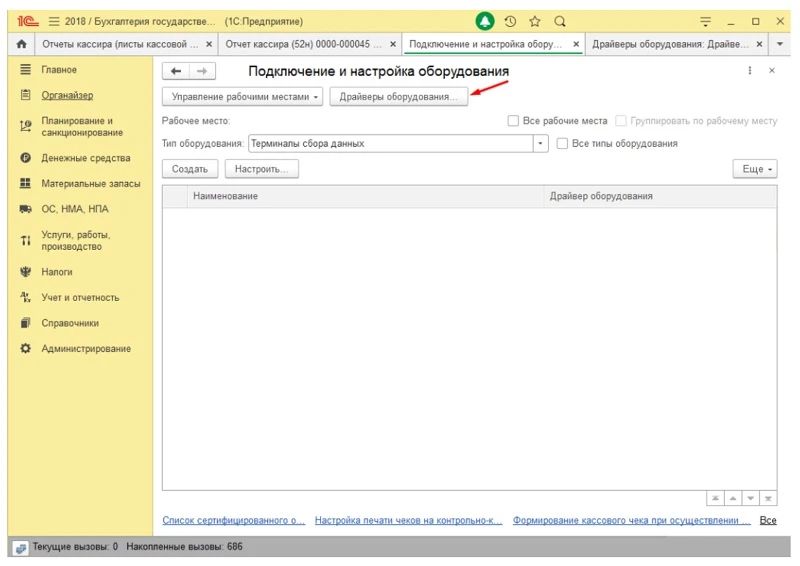This screenshot has height=566, width=800.
Task: Open the Список сертифицированного оборудования link
Action: click(x=233, y=521)
